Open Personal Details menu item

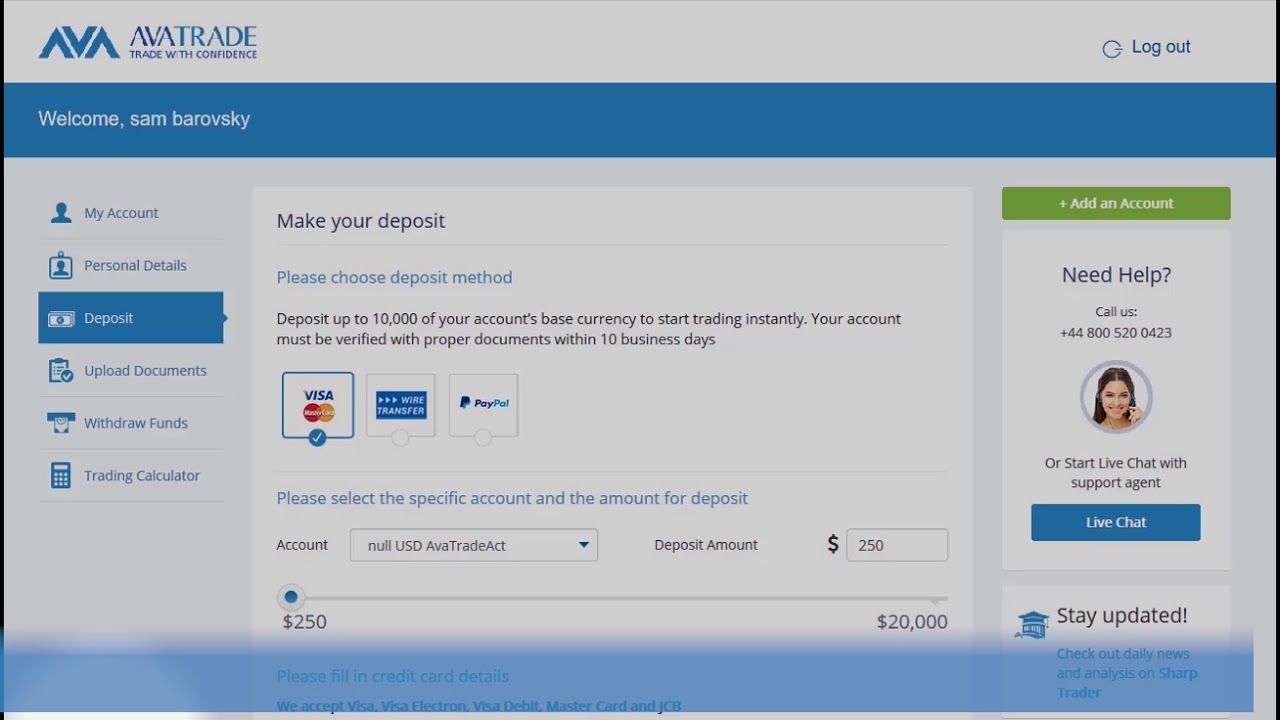point(131,265)
